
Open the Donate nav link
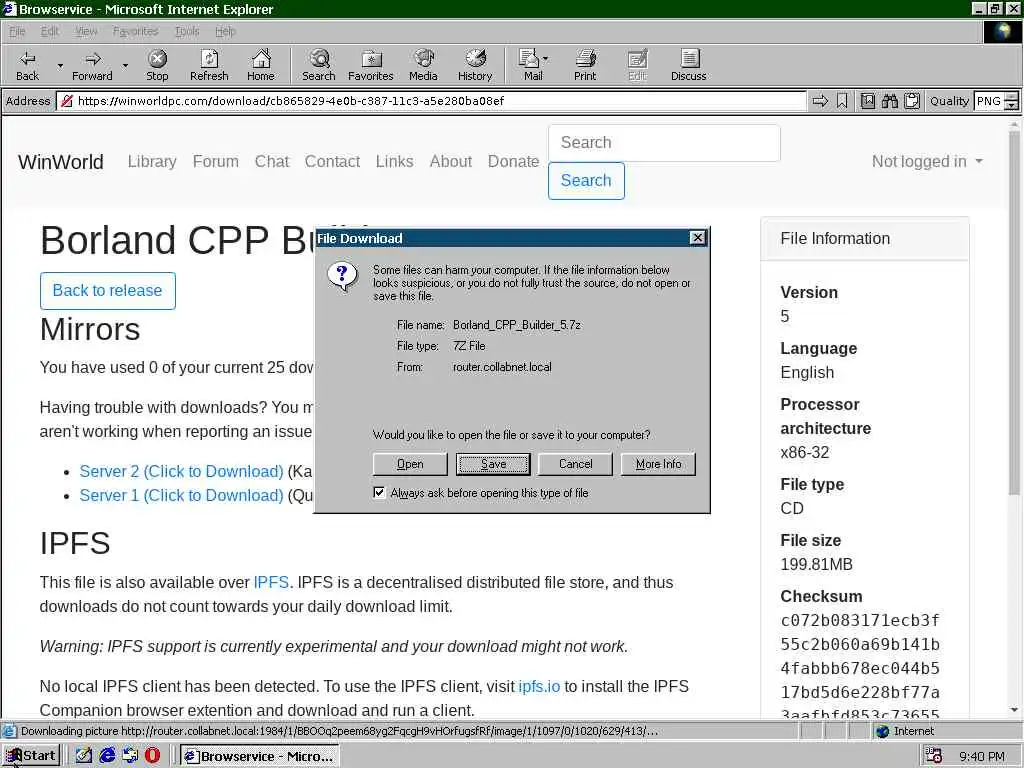(x=513, y=161)
